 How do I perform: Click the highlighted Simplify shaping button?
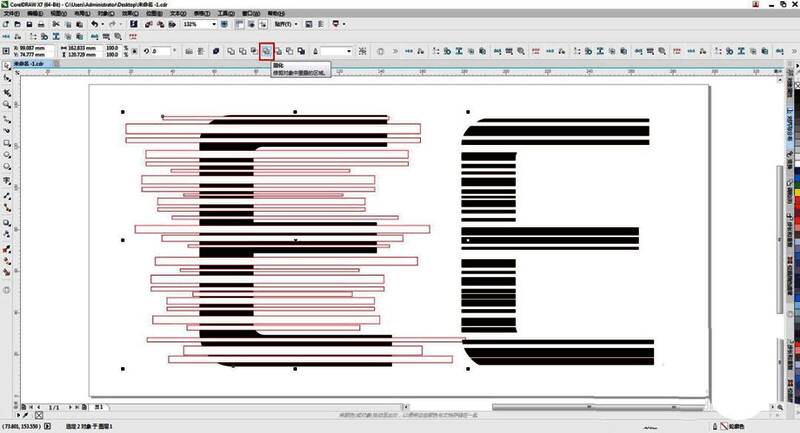[266, 50]
